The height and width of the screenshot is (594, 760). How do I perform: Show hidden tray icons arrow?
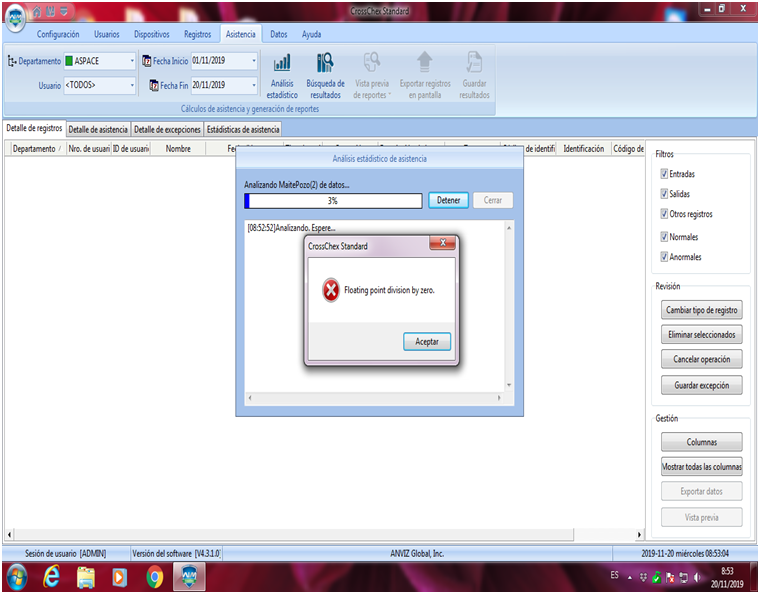(x=630, y=578)
